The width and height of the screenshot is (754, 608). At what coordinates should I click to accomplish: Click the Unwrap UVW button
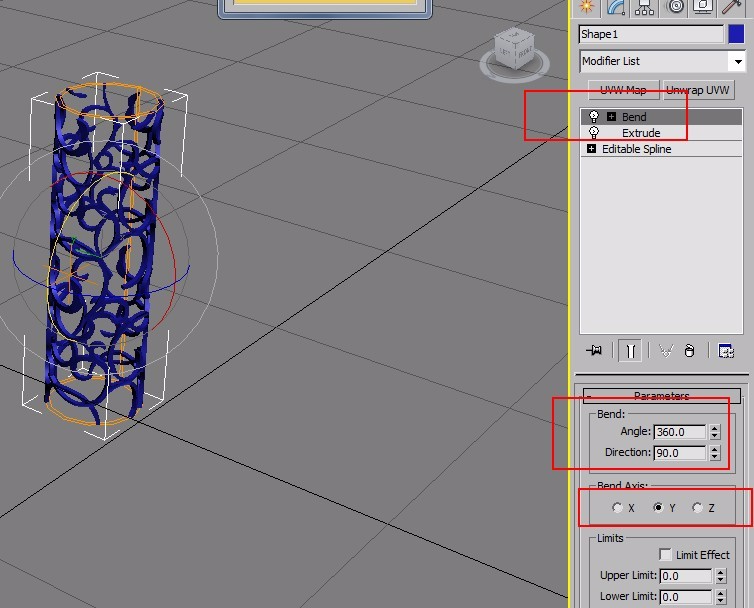click(698, 90)
